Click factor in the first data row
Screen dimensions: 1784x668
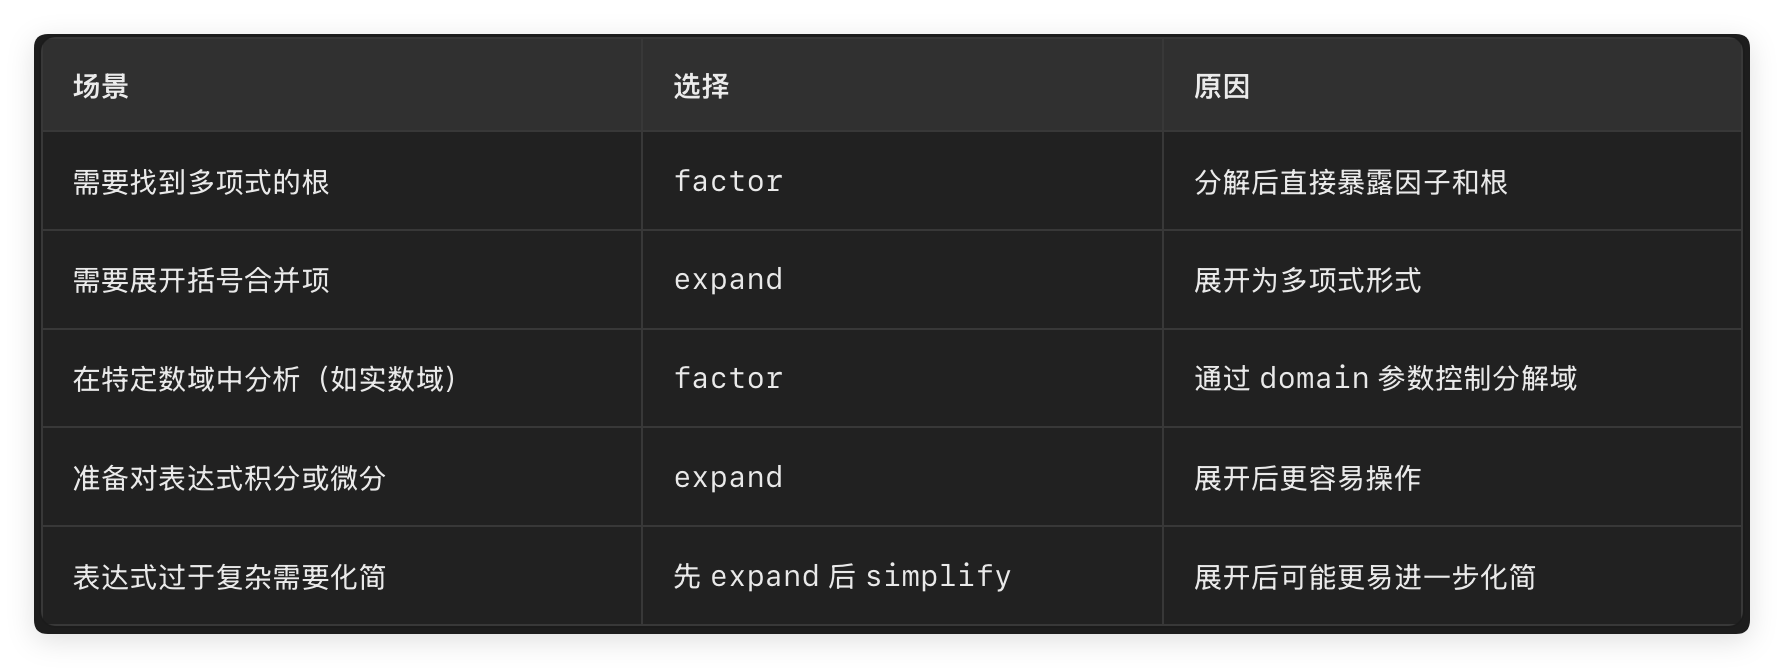(728, 182)
